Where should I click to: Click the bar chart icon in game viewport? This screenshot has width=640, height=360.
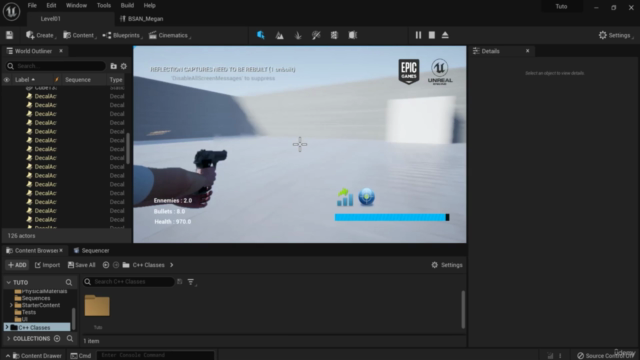[x=345, y=197]
